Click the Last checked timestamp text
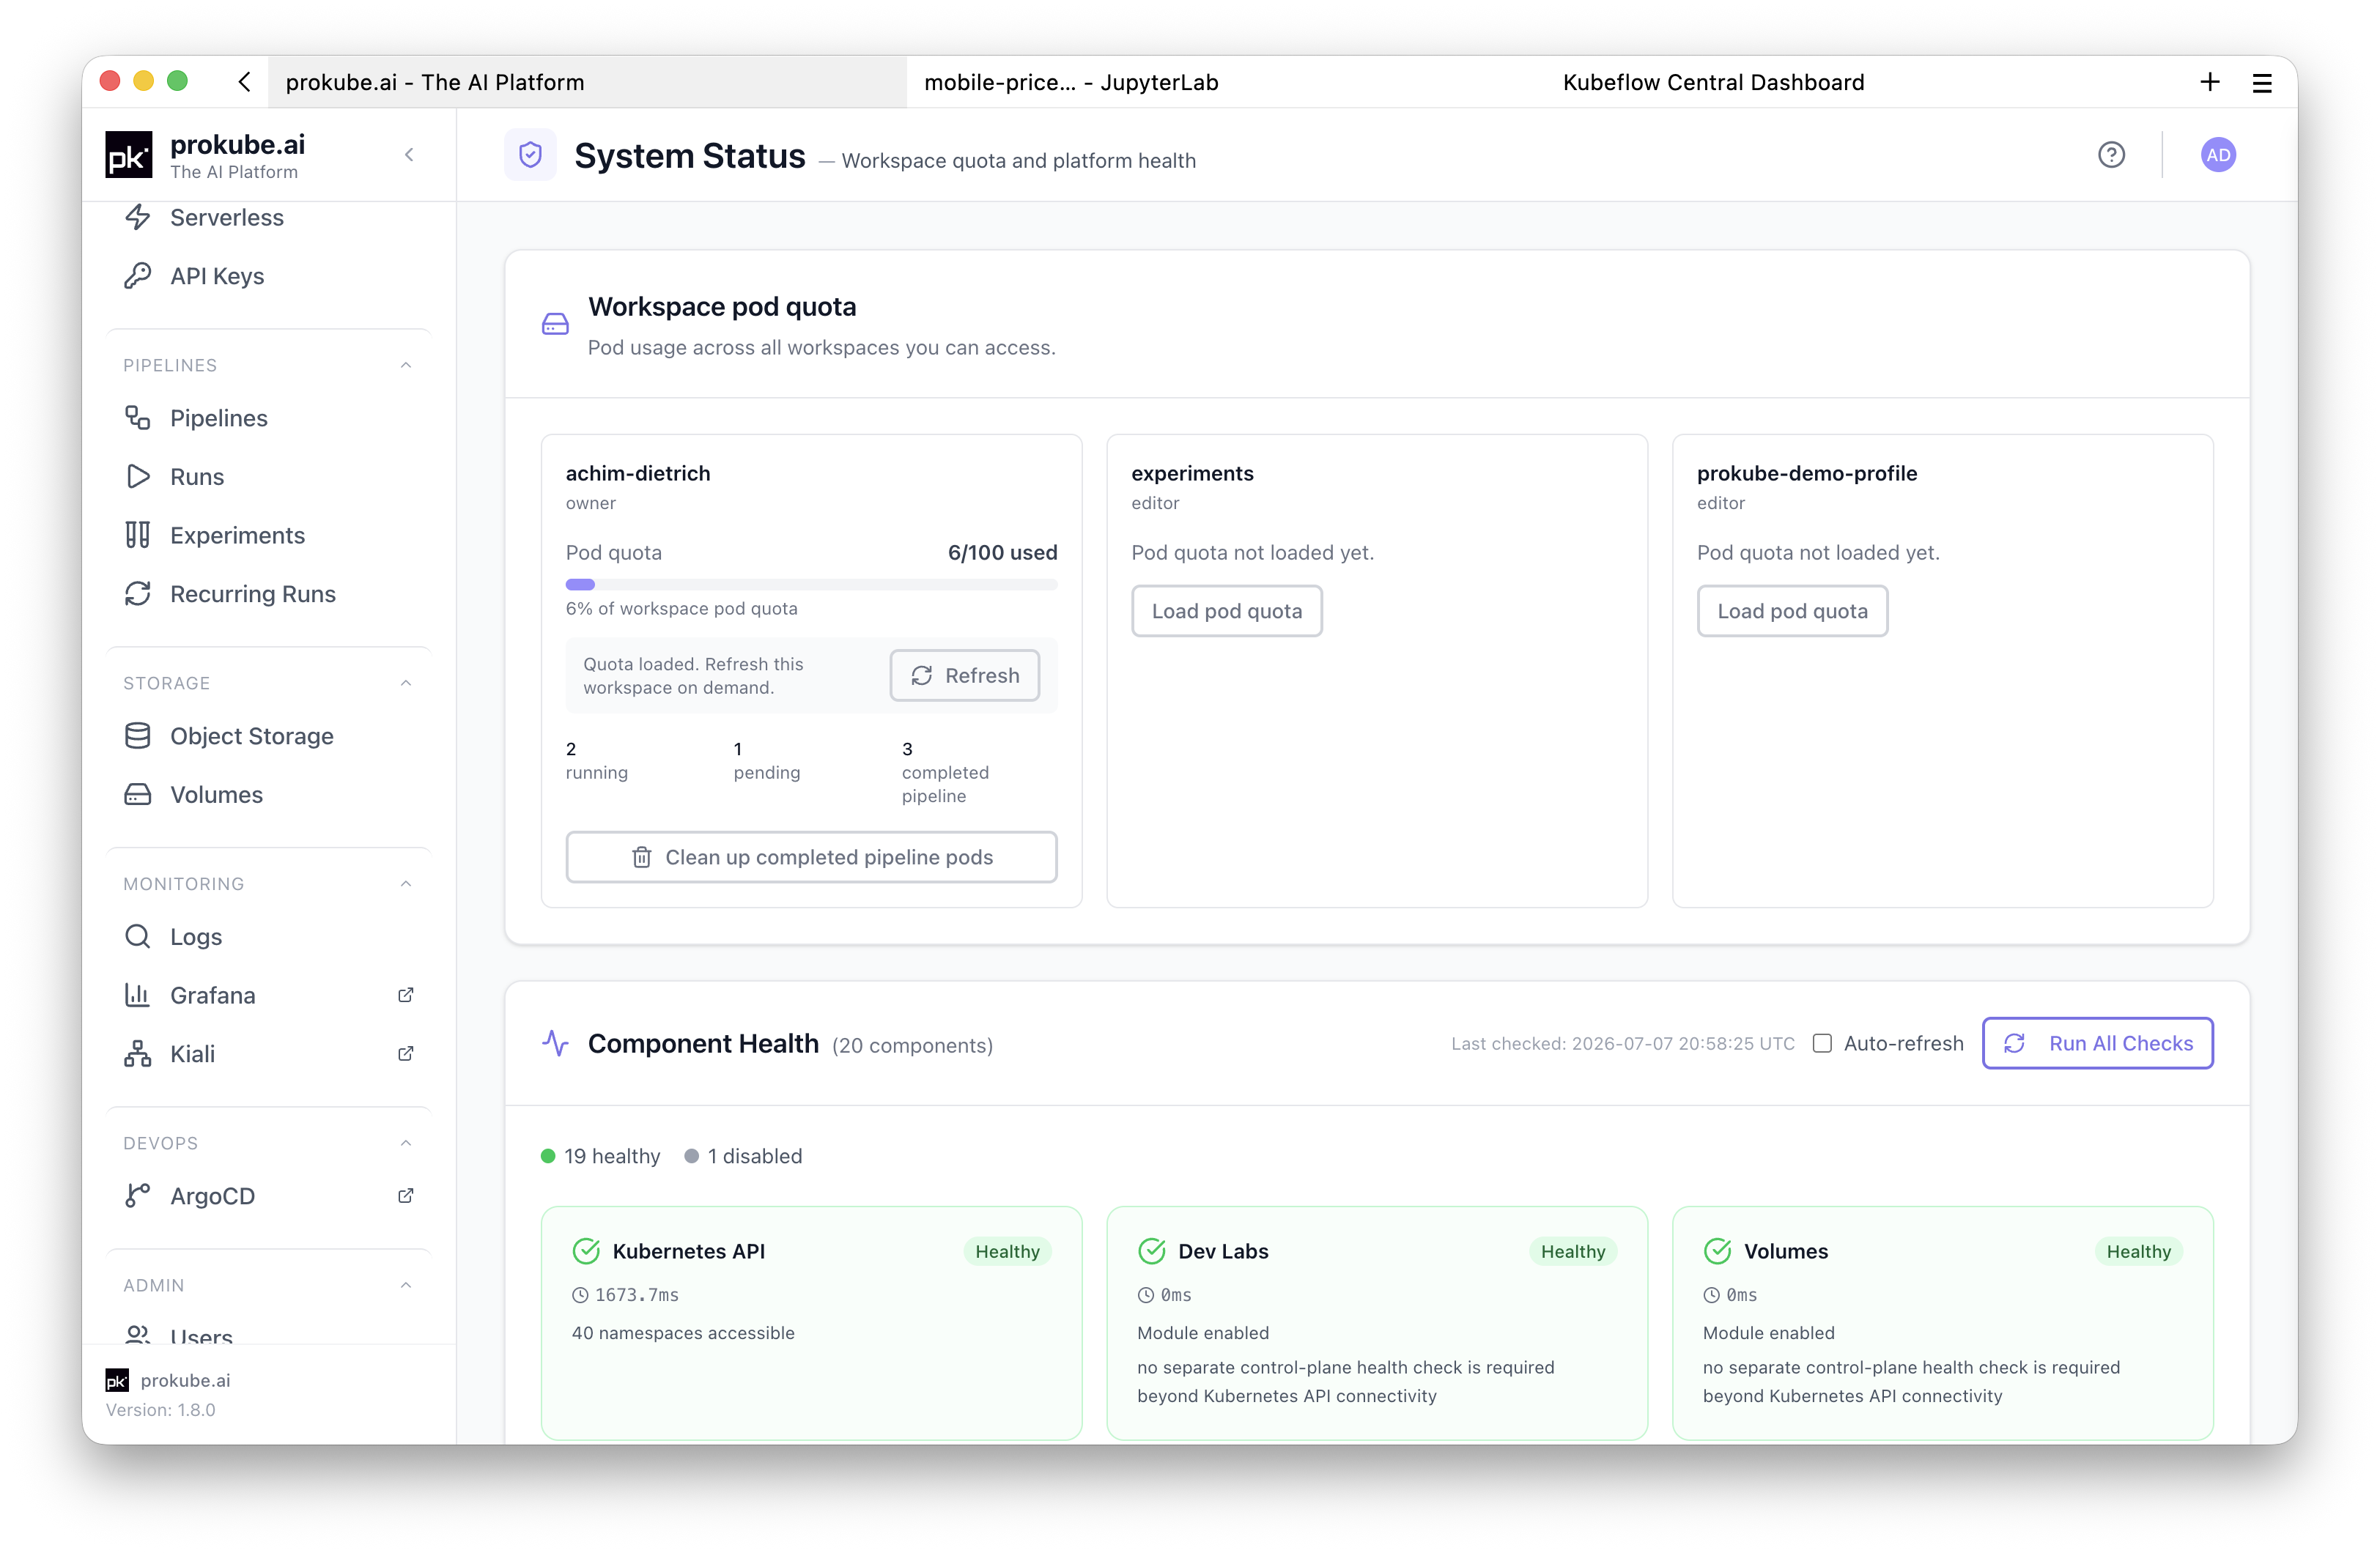Viewport: 2380px width, 1553px height. pos(1623,1043)
